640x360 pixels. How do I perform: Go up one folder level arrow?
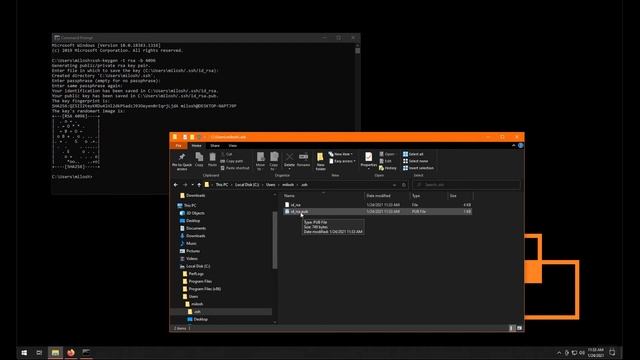click(x=199, y=185)
